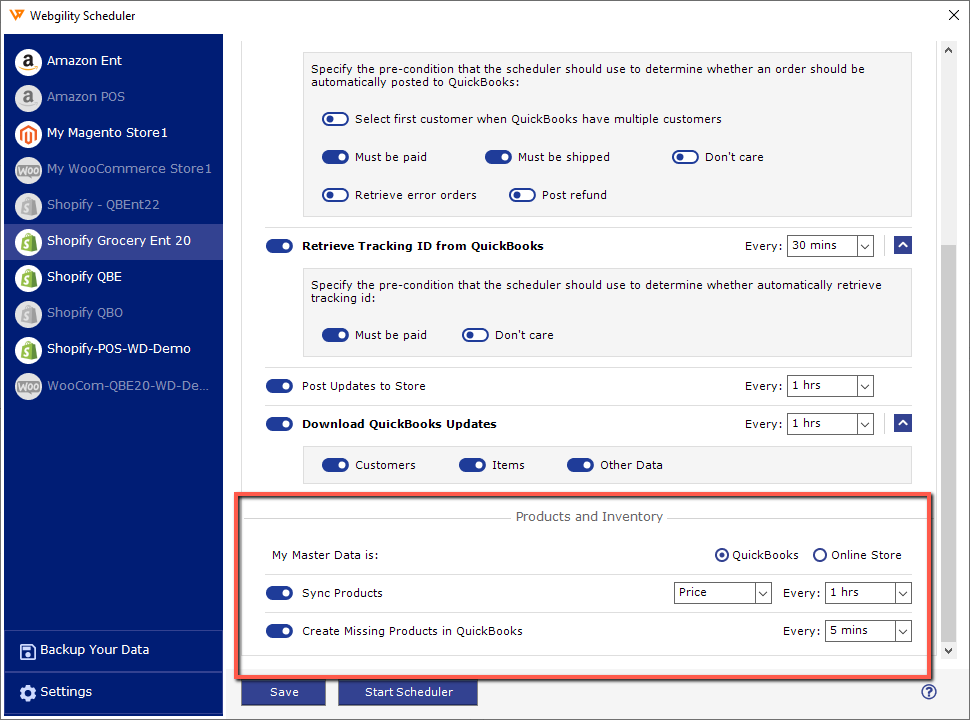Open Sync Products interval dropdown
The height and width of the screenshot is (720, 970).
(x=868, y=593)
